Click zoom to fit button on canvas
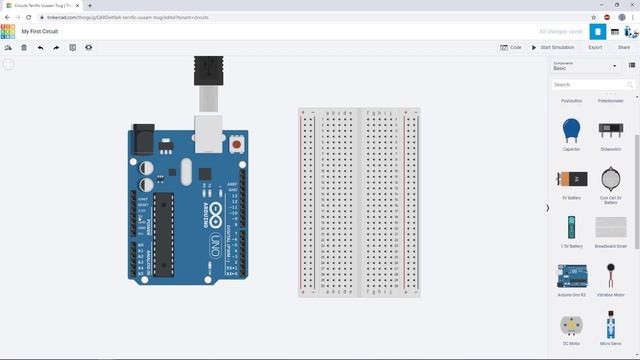The height and width of the screenshot is (360, 640). point(9,64)
